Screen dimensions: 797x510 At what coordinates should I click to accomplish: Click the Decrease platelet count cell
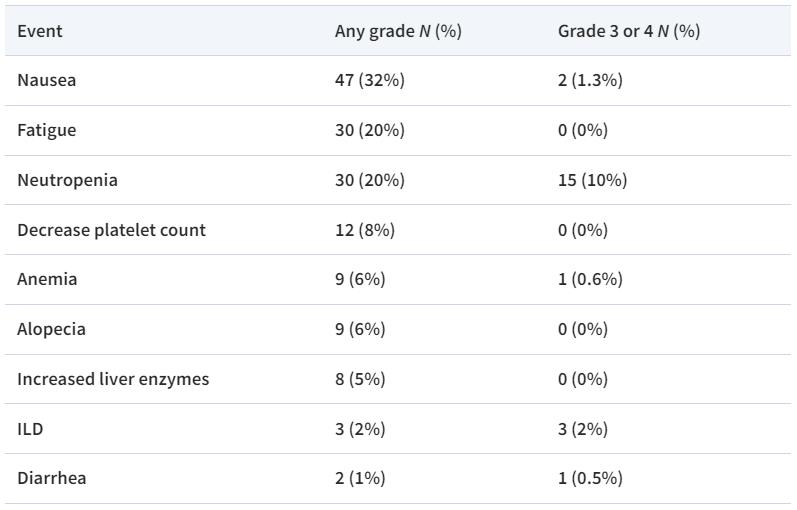[x=111, y=230]
